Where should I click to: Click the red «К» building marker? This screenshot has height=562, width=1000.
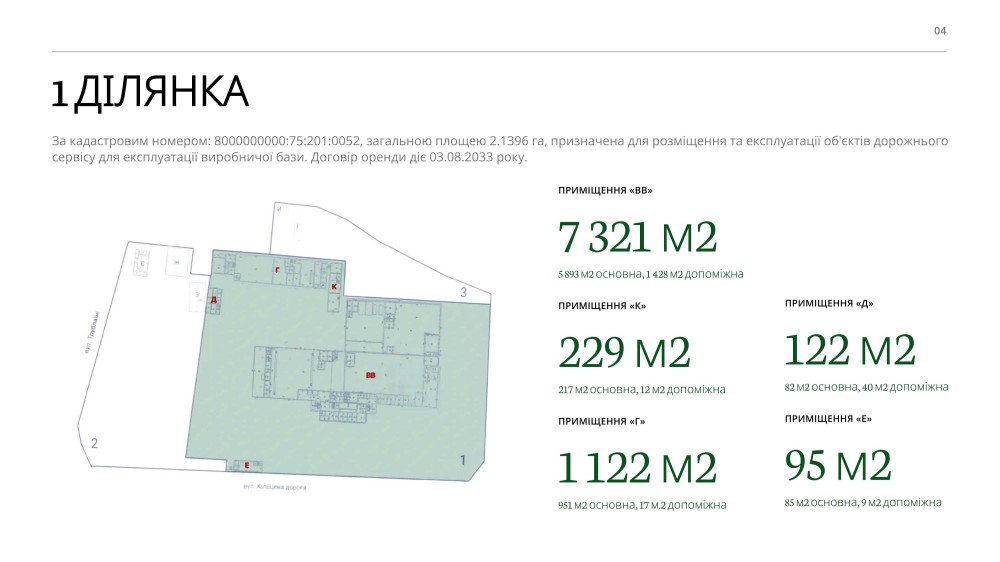click(334, 287)
